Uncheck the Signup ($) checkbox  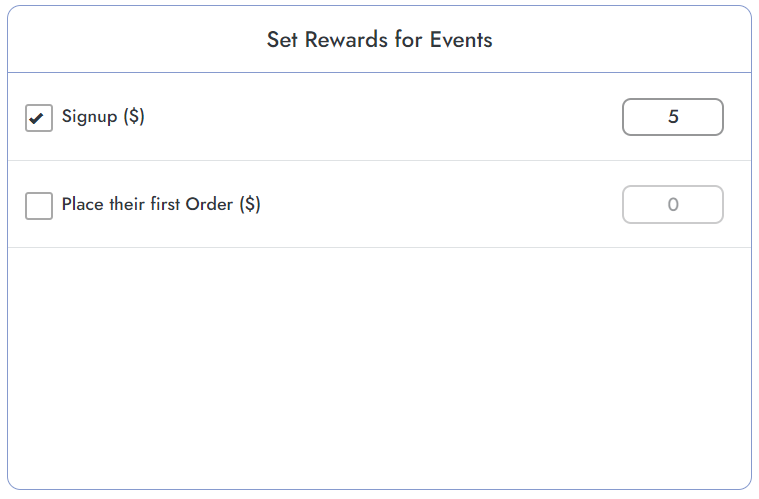(39, 118)
